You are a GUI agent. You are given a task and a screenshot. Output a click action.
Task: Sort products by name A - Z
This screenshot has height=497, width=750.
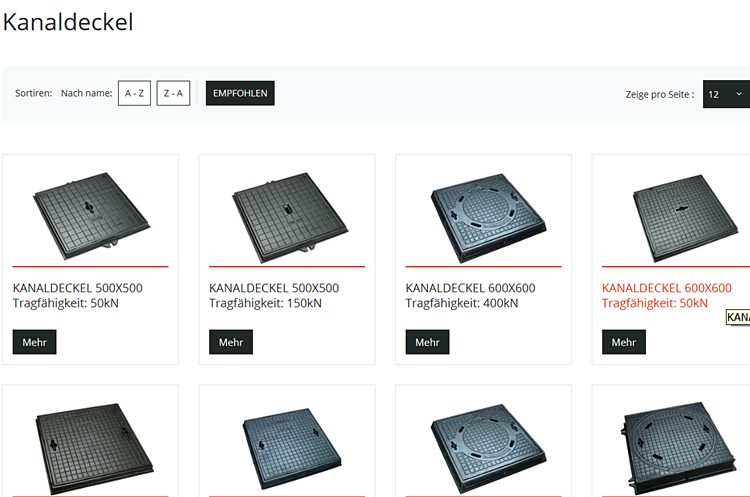coord(134,93)
